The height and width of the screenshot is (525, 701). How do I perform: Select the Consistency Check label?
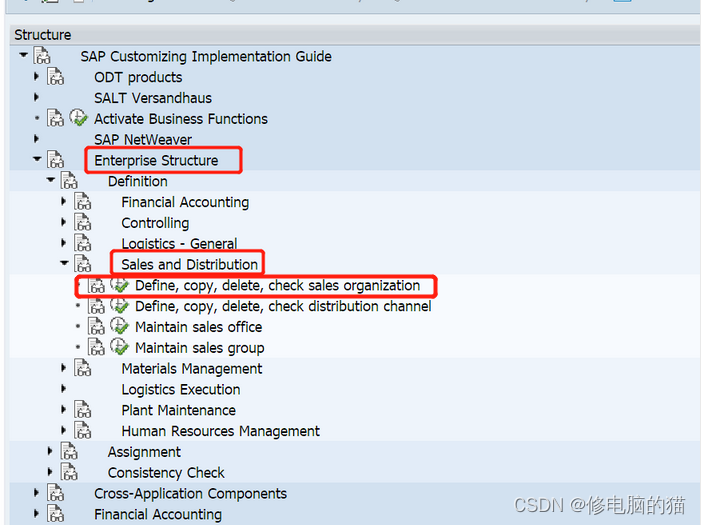point(166,473)
